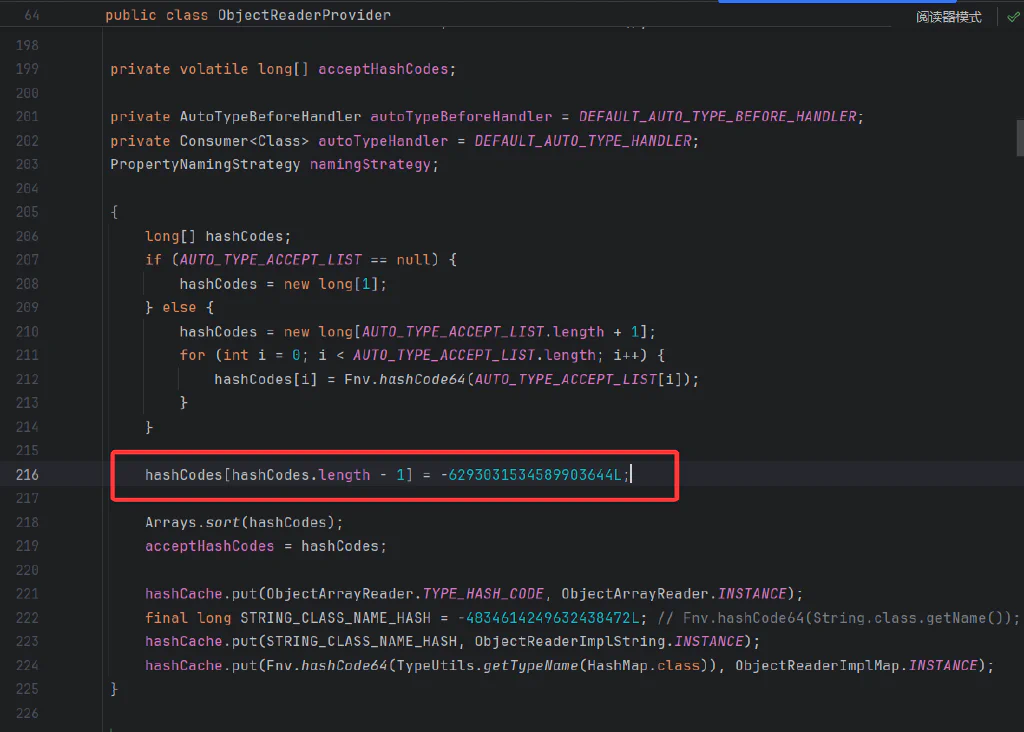
Task: Click the acceptHashCodes field on line 199
Action: pyautogui.click(x=383, y=69)
